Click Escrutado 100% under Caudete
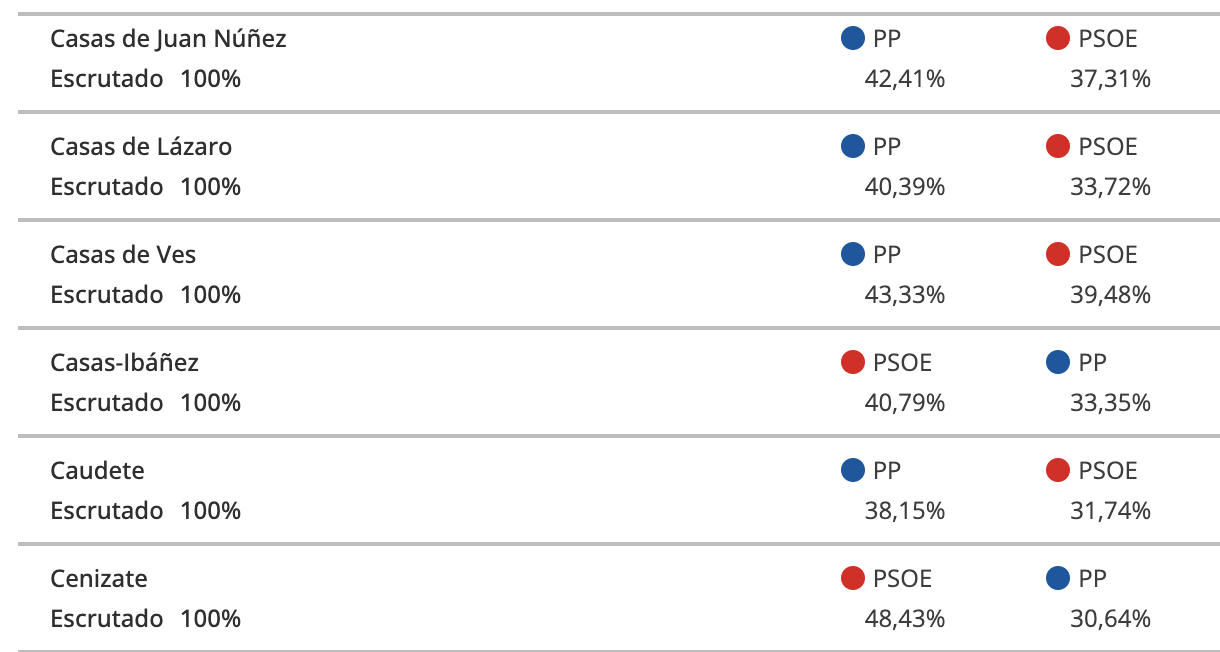Screen dimensions: 1220x652 pos(146,511)
